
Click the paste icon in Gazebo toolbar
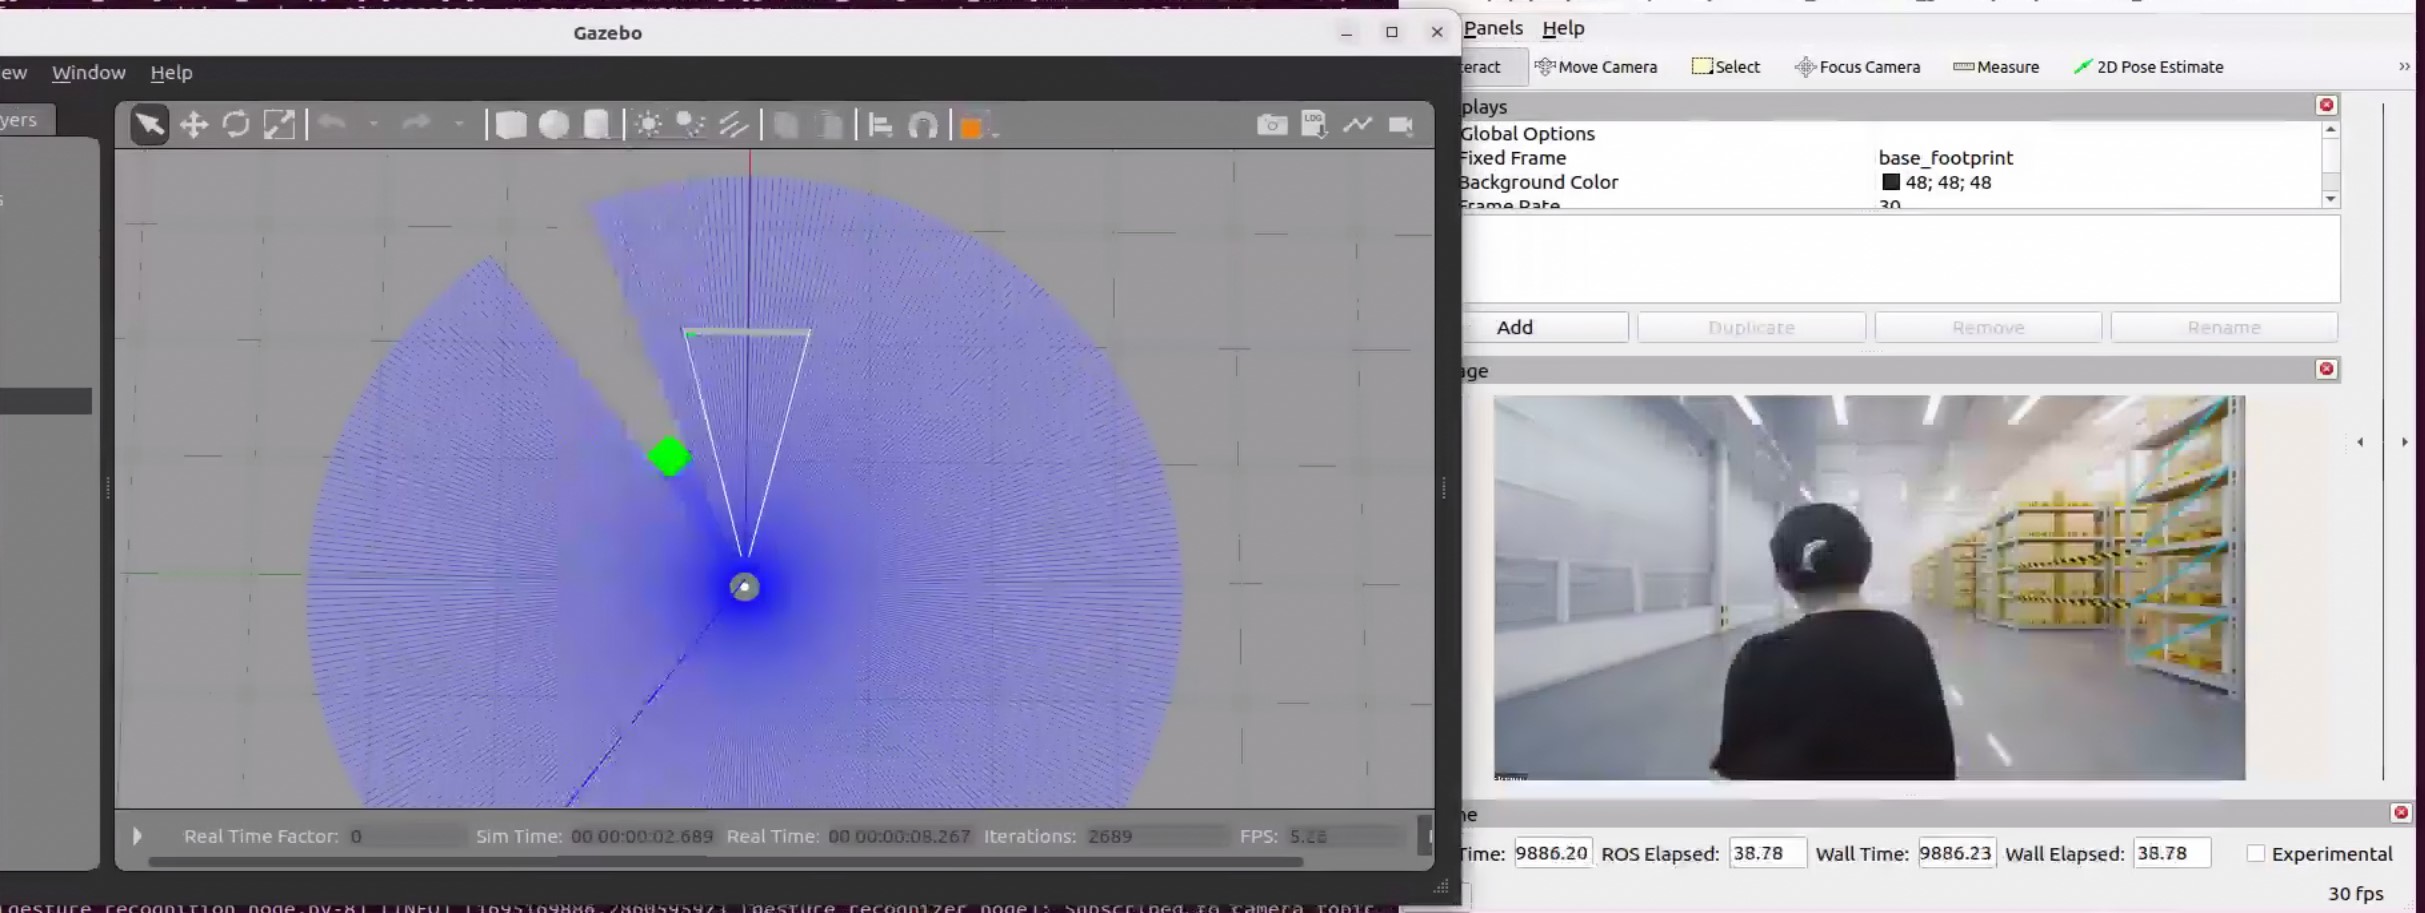tap(829, 125)
